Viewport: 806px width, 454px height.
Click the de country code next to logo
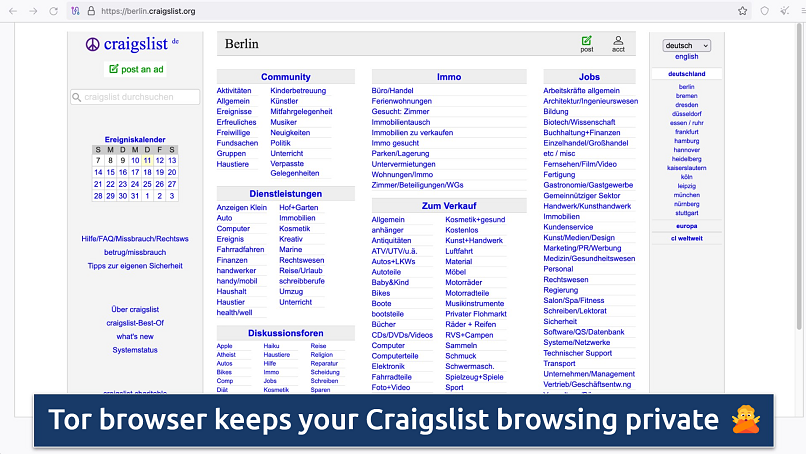click(175, 41)
